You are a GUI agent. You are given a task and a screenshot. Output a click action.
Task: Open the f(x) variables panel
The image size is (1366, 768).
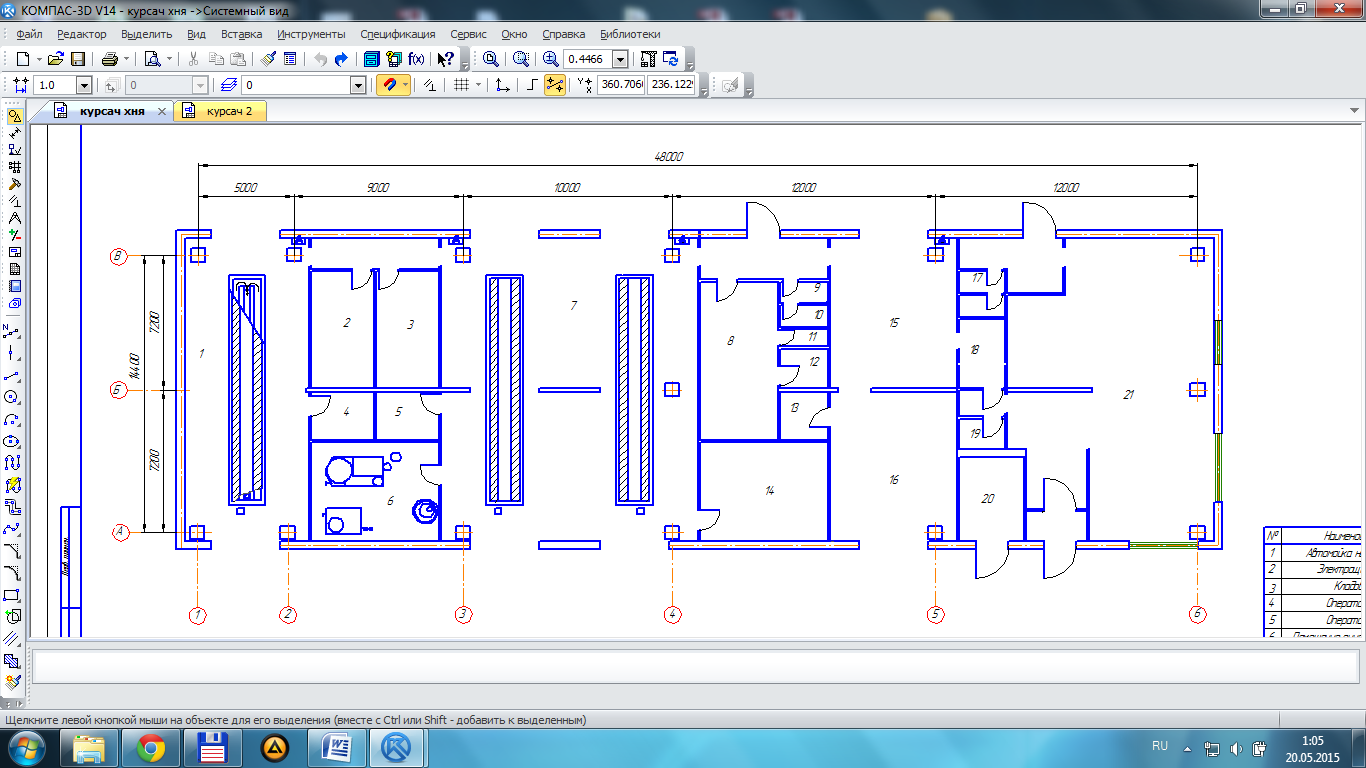[416, 59]
